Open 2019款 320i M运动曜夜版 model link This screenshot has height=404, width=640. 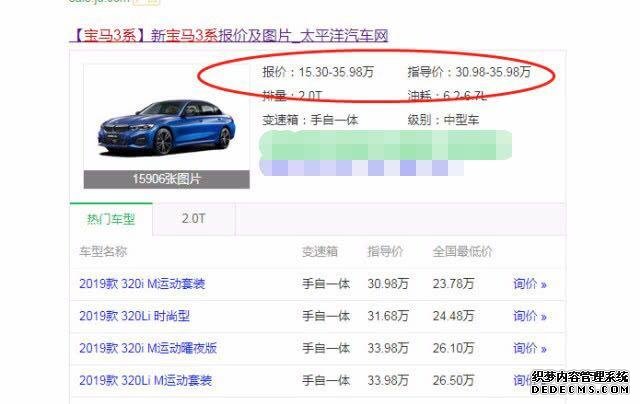click(x=148, y=348)
